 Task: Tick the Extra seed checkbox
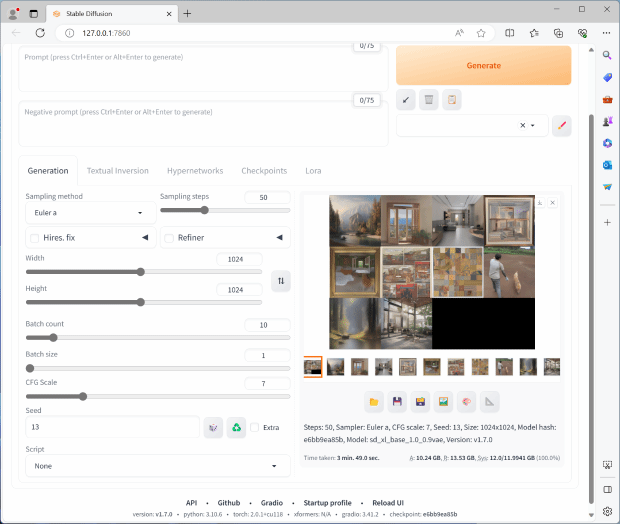tap(255, 428)
